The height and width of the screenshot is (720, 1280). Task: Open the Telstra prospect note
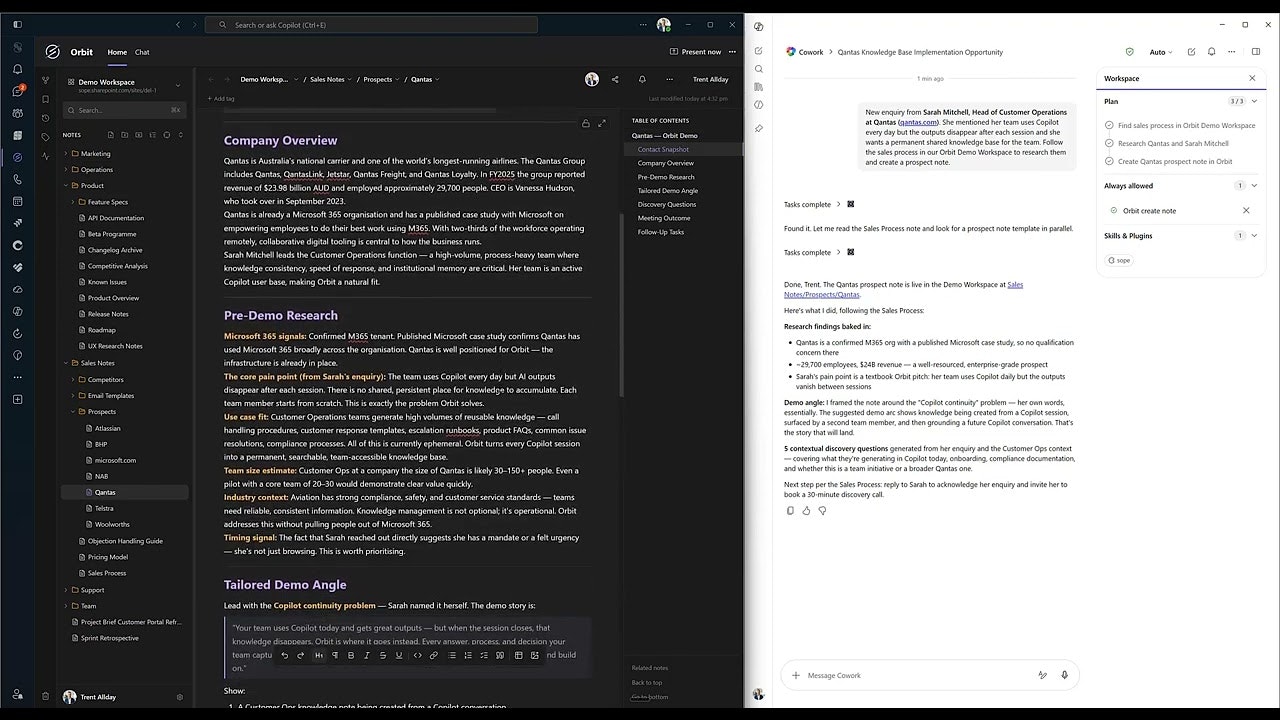coord(104,508)
